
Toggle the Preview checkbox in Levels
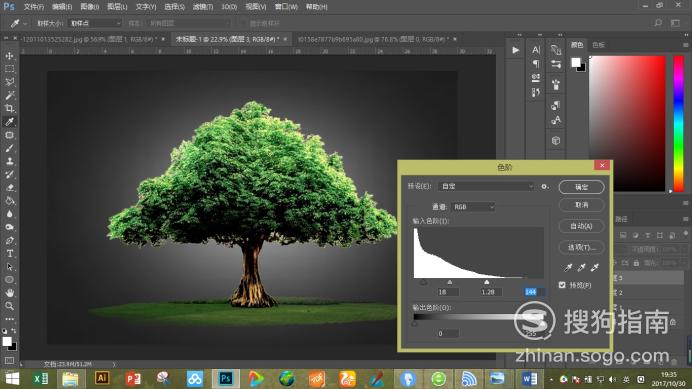point(562,285)
